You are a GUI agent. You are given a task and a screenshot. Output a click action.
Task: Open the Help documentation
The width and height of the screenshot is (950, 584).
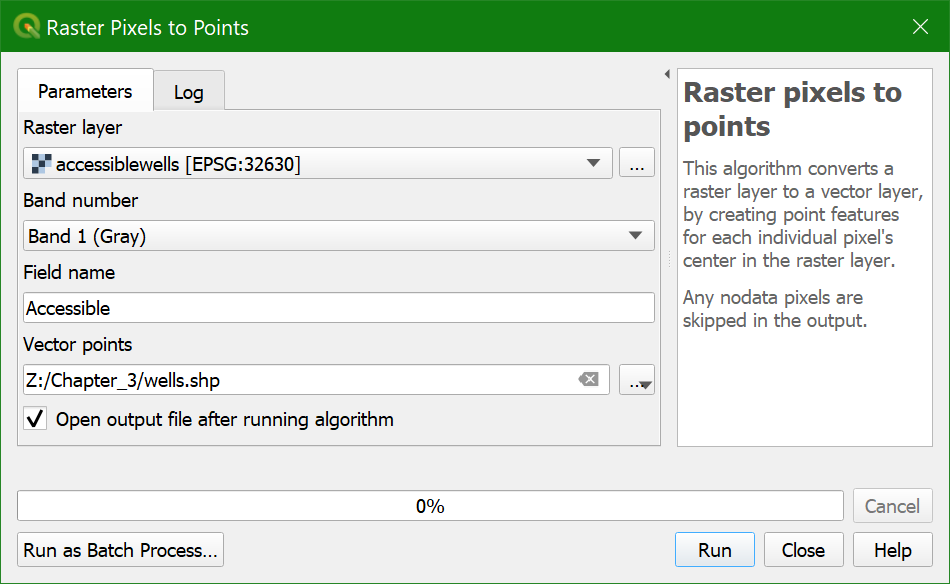coord(892,550)
